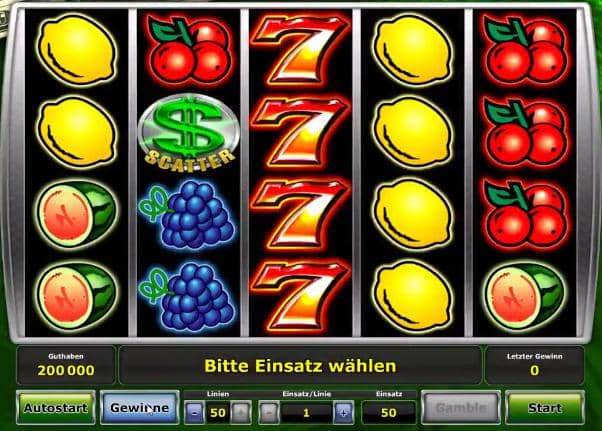Click the Guthaben balance display
Viewport: 602px width, 431px height.
[66, 365]
